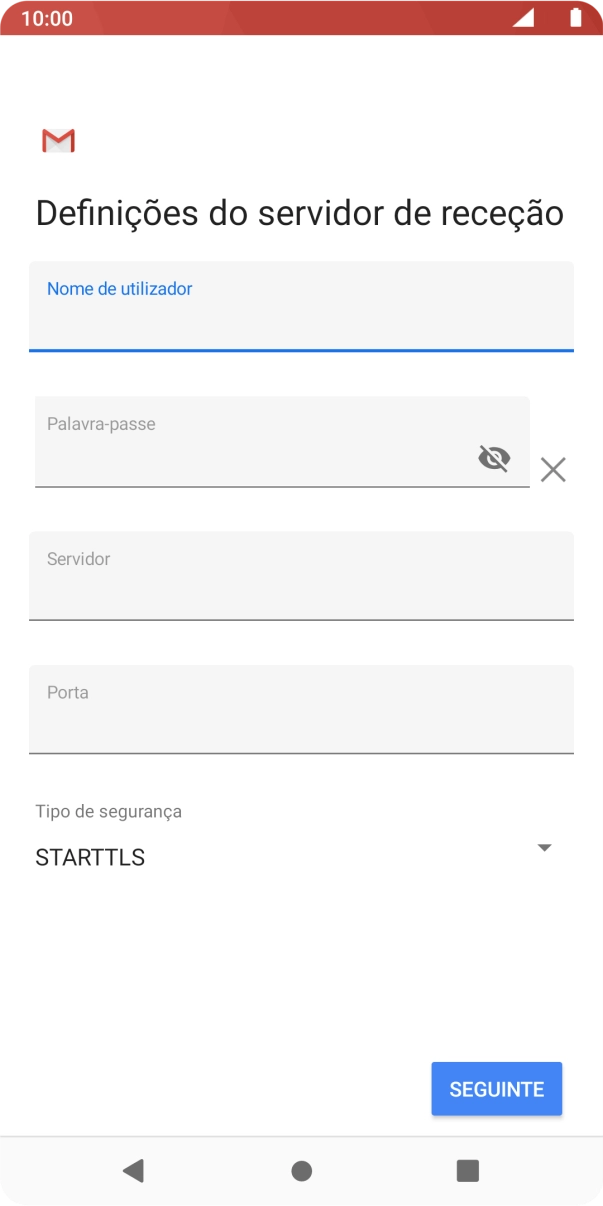
Task: Click the dropdown arrow beside STARTTLS
Action: tap(544, 847)
